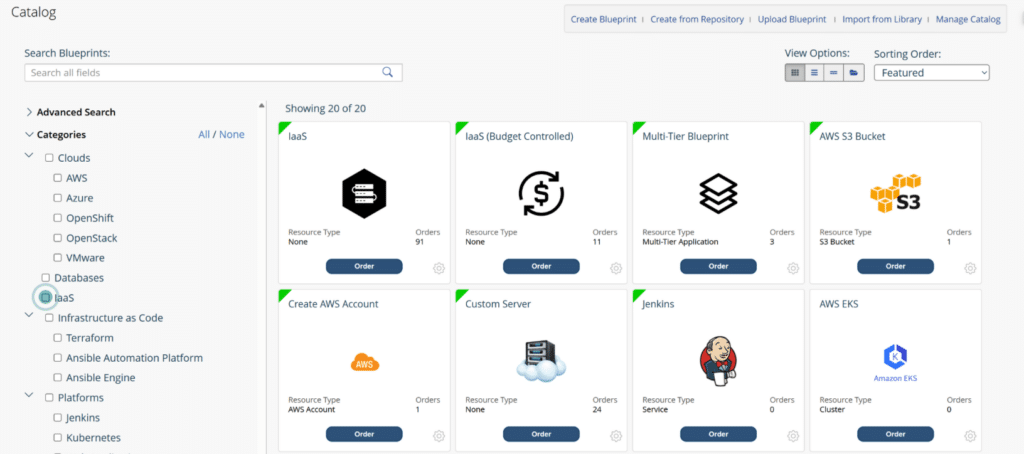The width and height of the screenshot is (1024, 454).
Task: Check the Infrastructure as Code checkbox
Action: click(49, 318)
